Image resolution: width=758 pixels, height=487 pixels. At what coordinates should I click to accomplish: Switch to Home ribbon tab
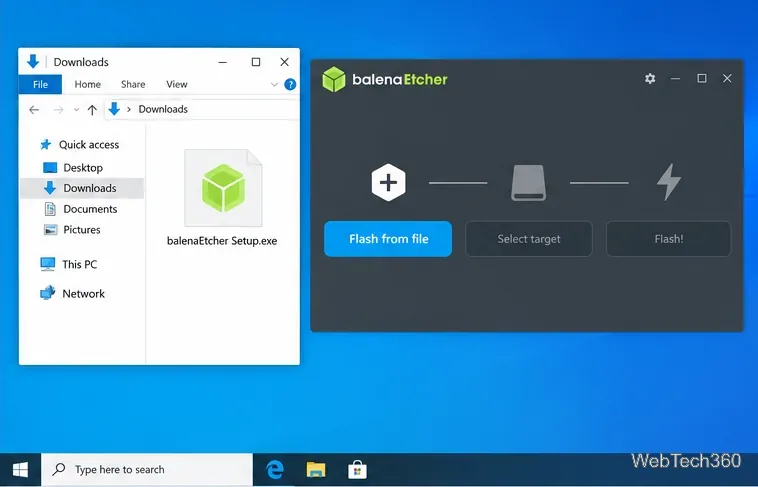coord(87,84)
